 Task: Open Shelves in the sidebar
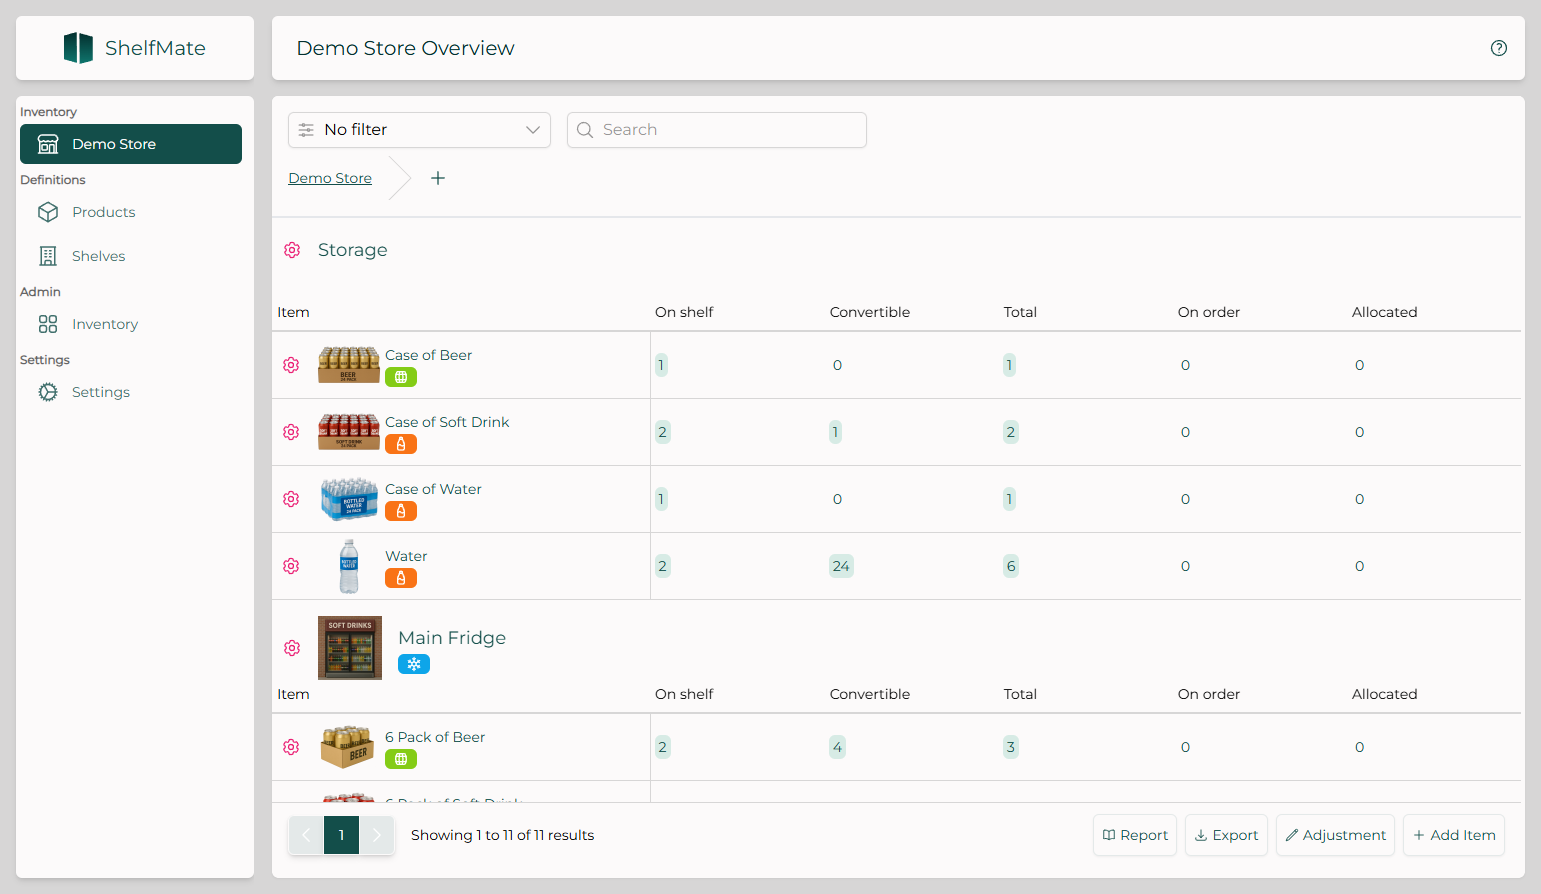click(98, 256)
